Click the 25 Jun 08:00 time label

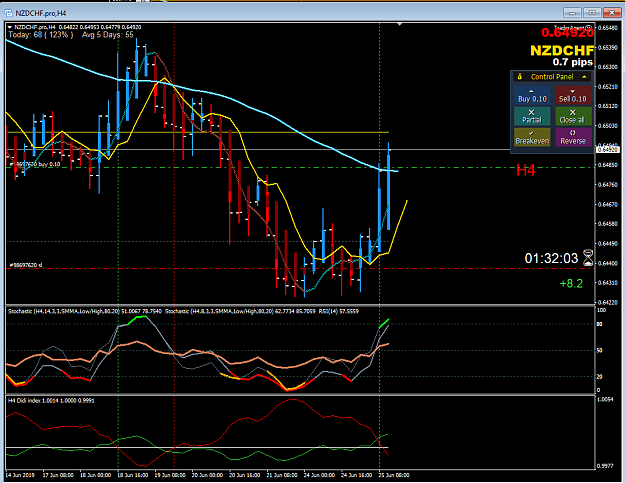[x=393, y=475]
